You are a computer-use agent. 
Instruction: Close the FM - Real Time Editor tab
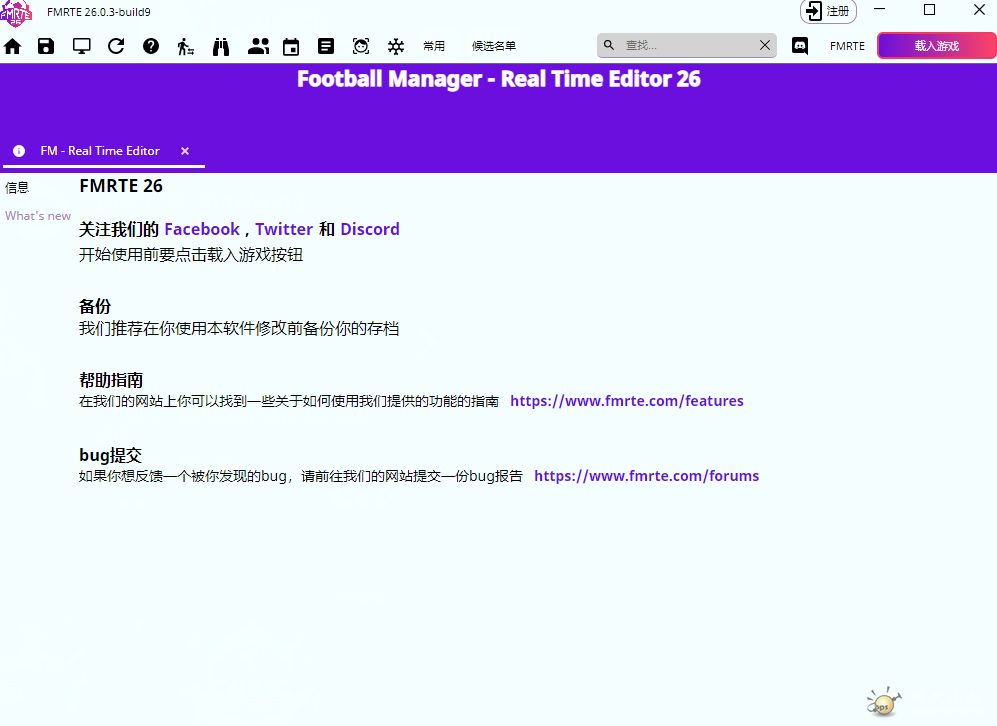click(185, 151)
